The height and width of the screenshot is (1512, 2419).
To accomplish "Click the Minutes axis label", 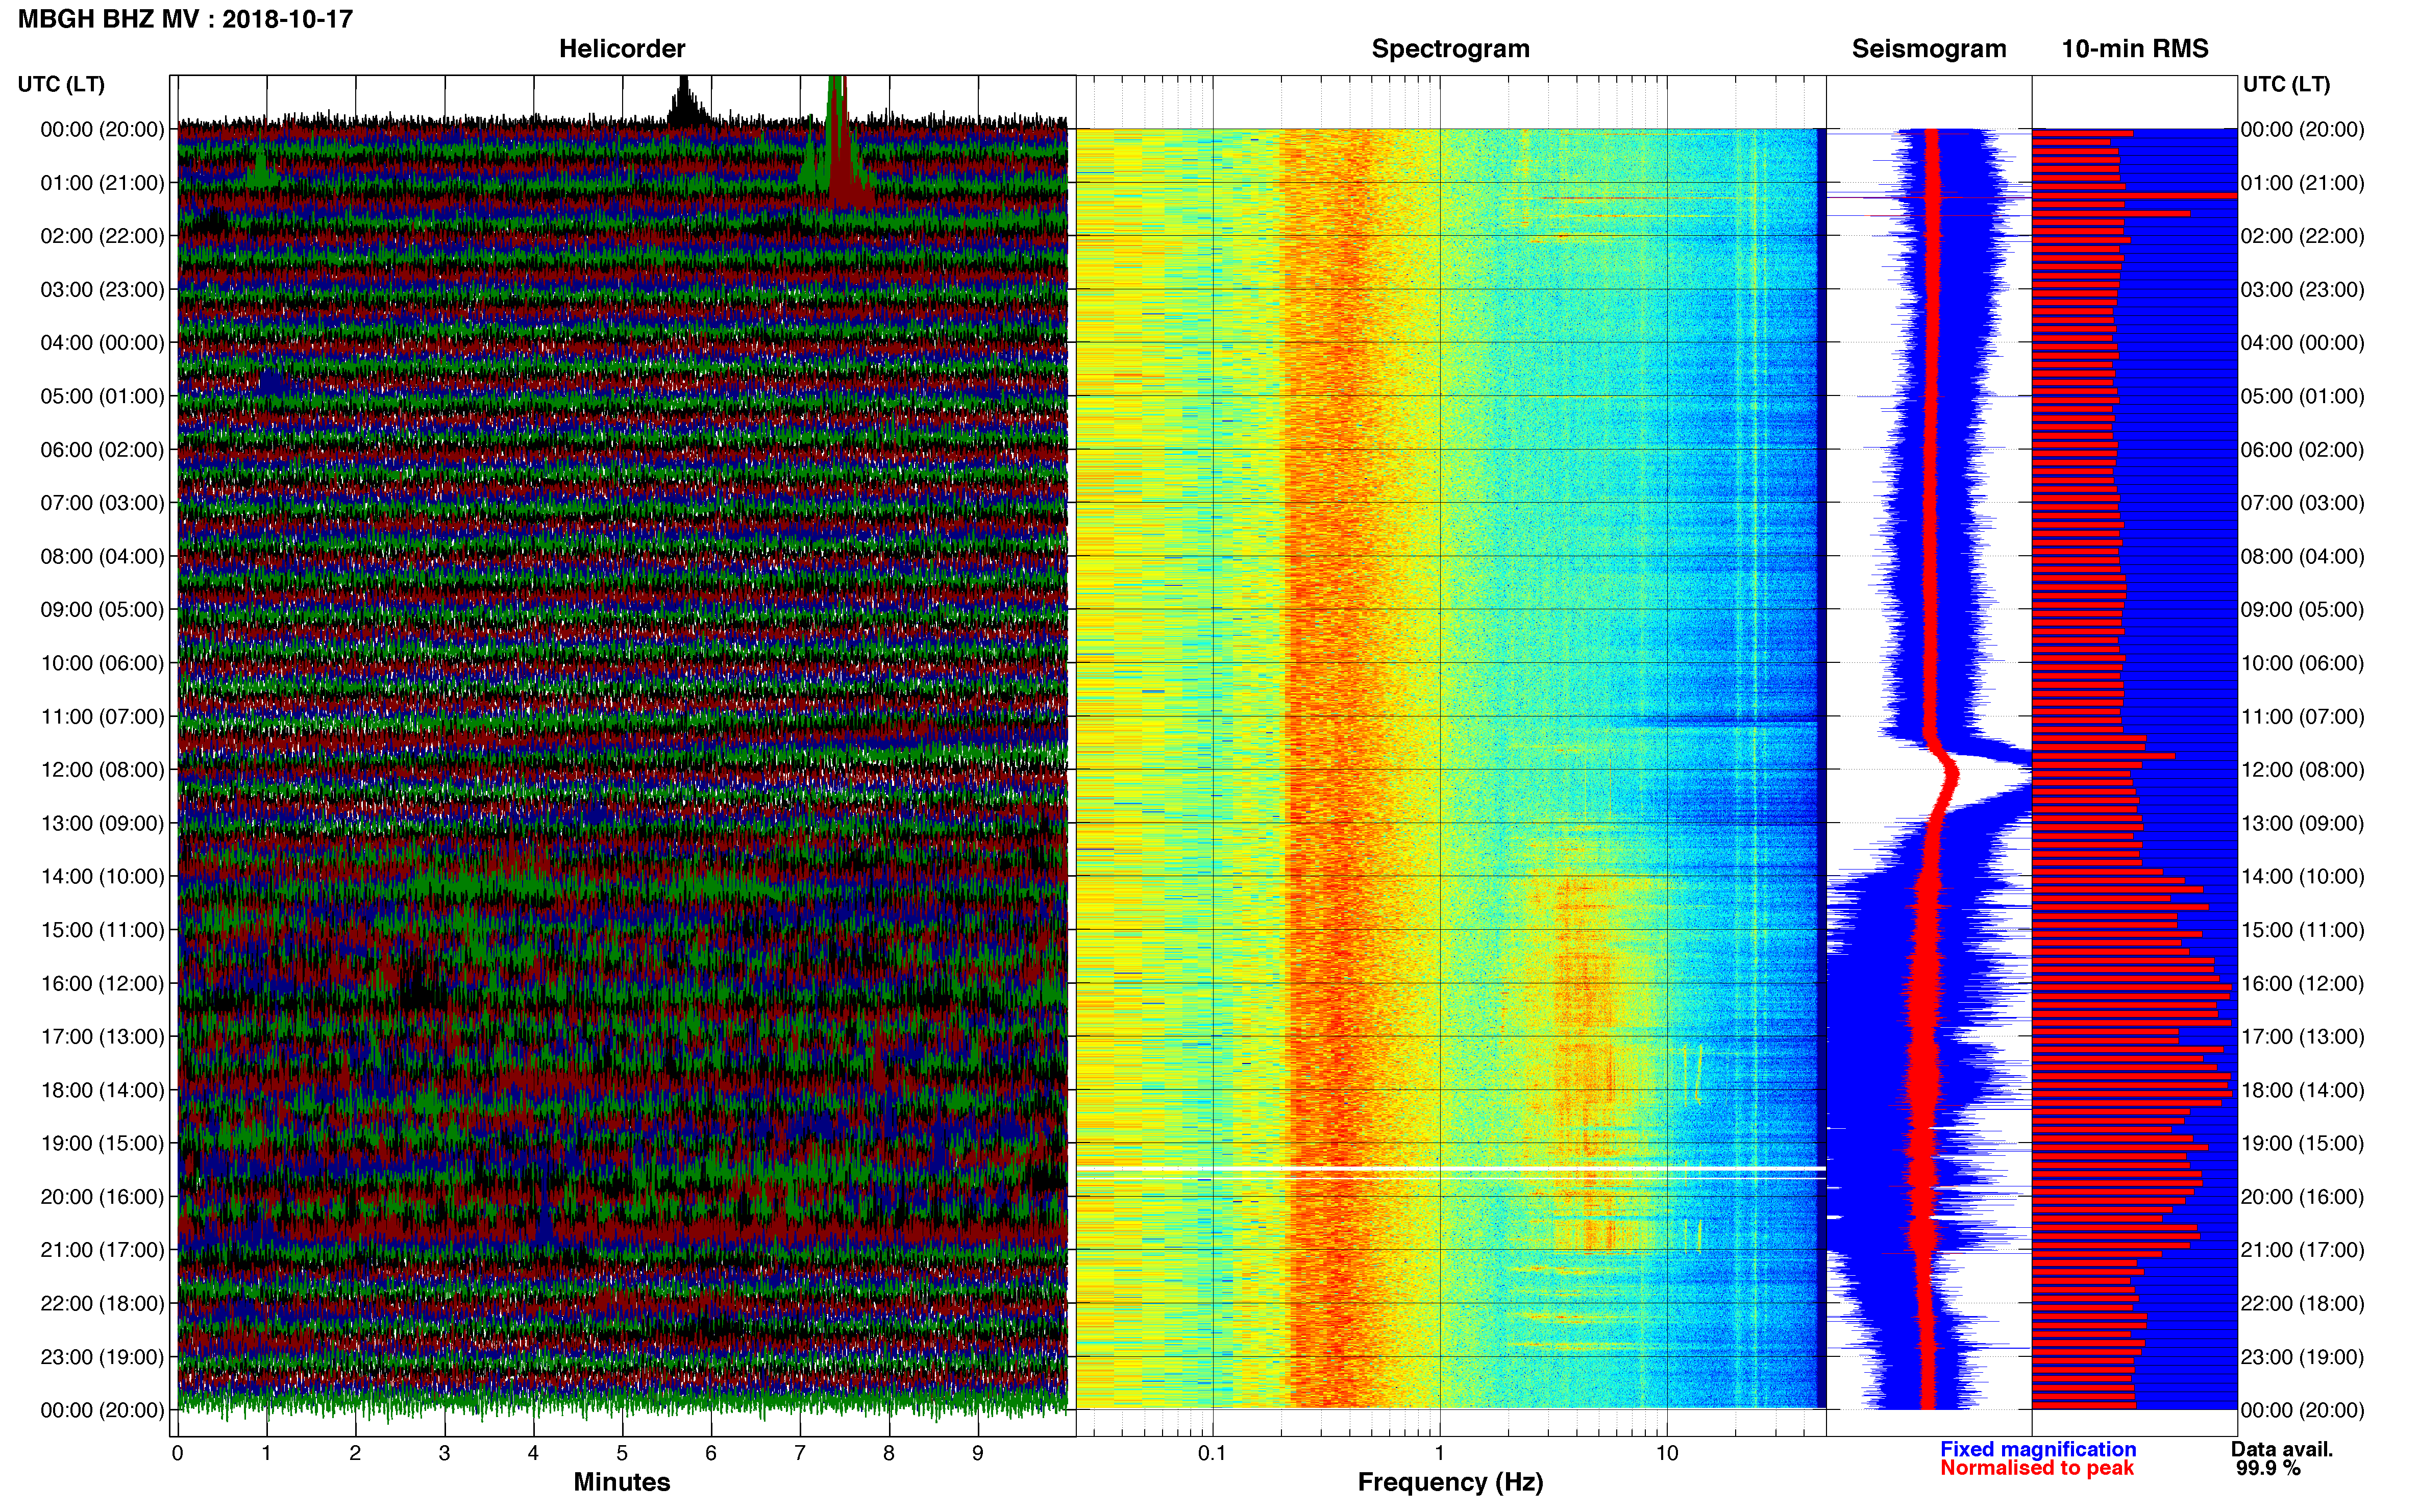I will tap(622, 1482).
